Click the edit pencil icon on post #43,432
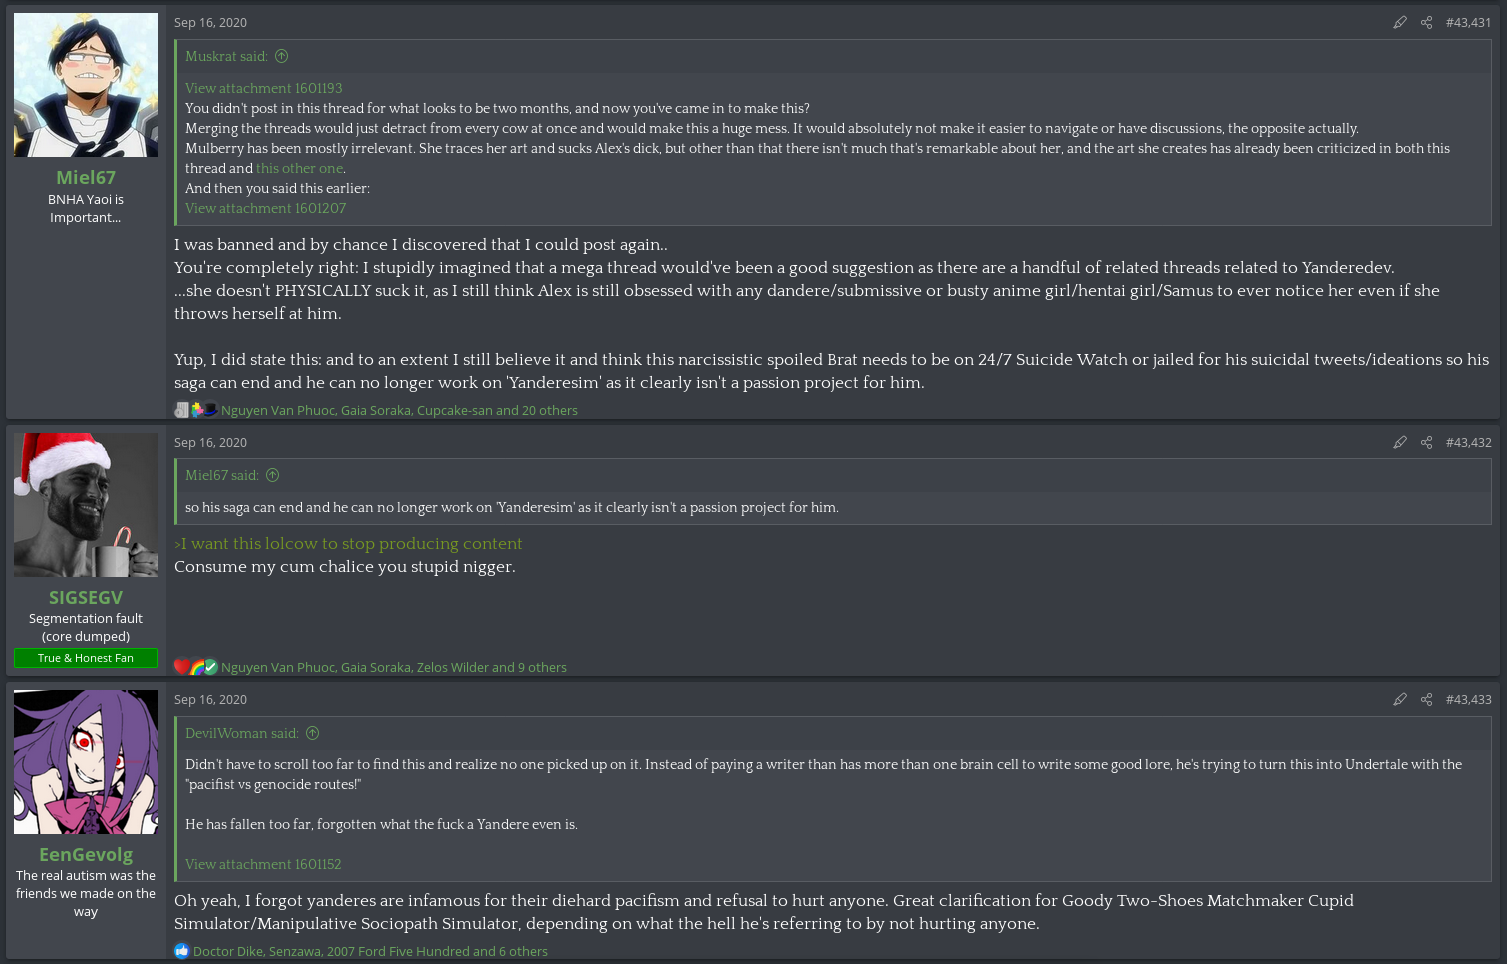This screenshot has height=964, width=1507. (x=1400, y=442)
